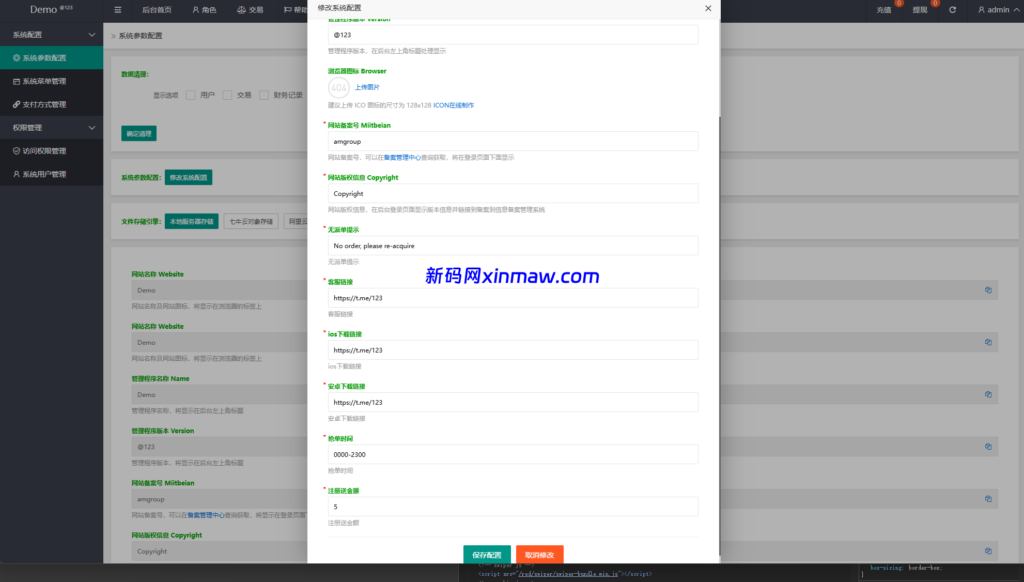Image resolution: width=1024 pixels, height=582 pixels.
Task: Click the scales icon for 交易 in top navbar
Action: (242, 10)
